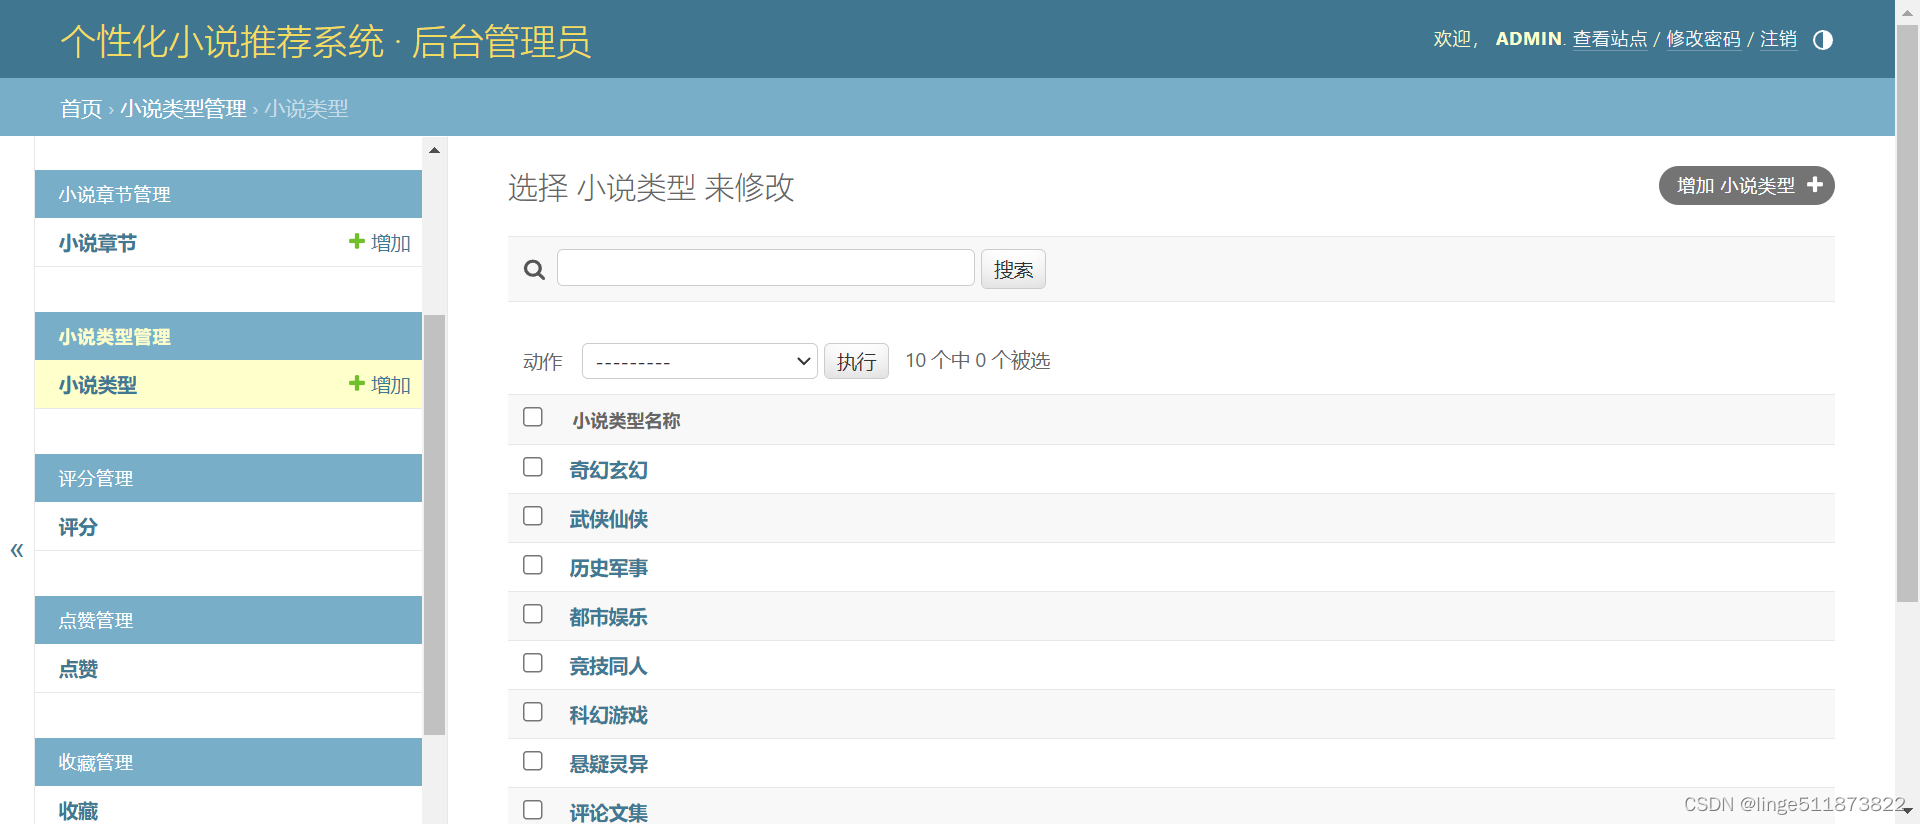Viewport: 1920px width, 824px height.
Task: Click the 搜索 button
Action: [x=1013, y=269]
